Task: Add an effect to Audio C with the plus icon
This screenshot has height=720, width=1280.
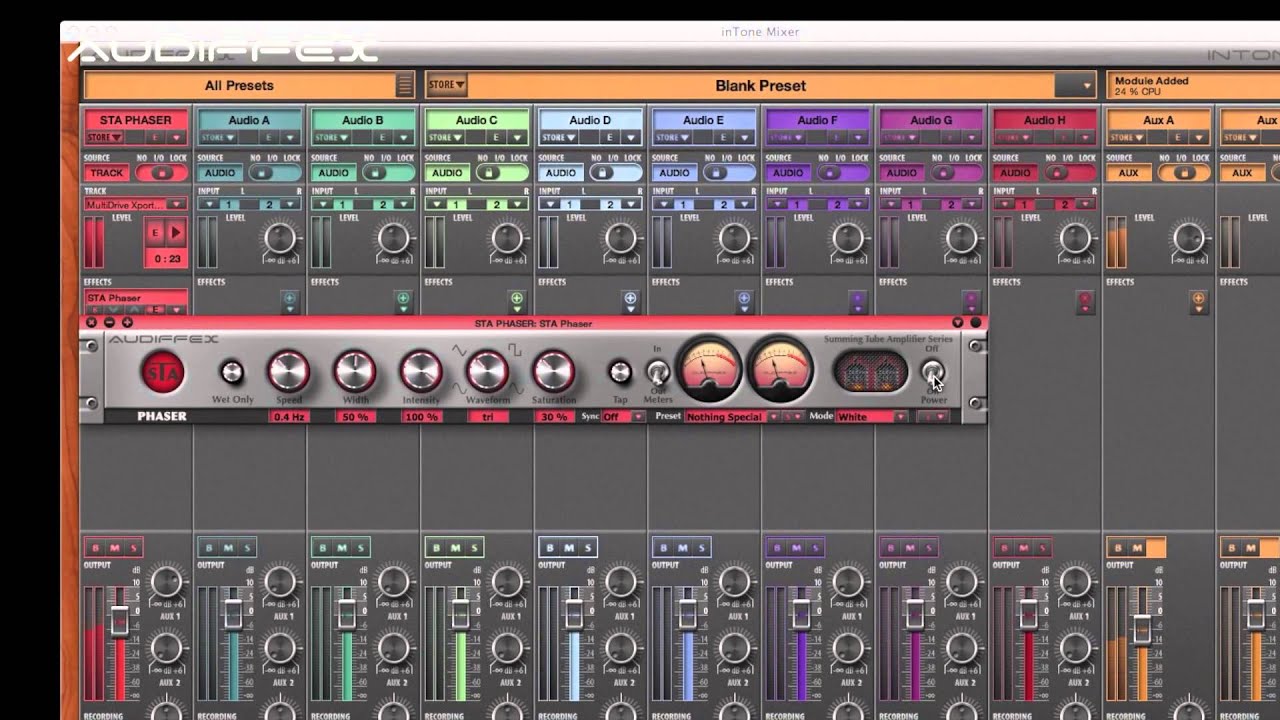Action: 517,298
